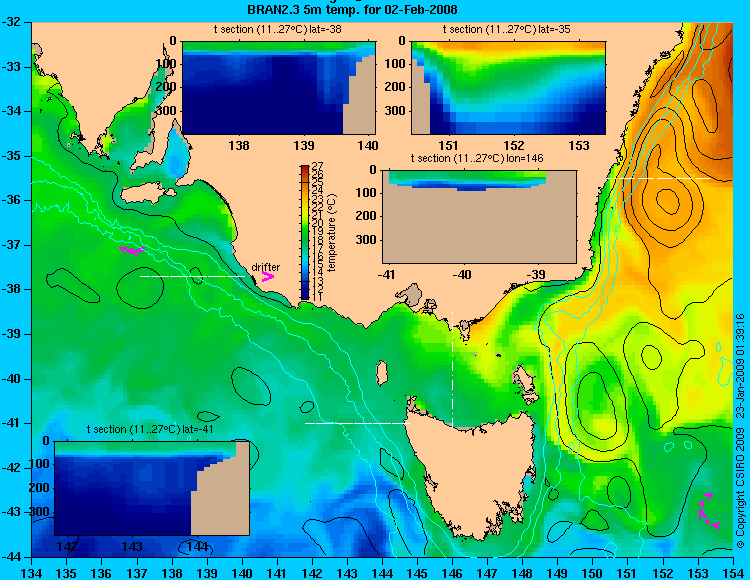Image resolution: width=750 pixels, height=580 pixels.
Task: Click the '-41' tick under the lon=146 section
Action: pyautogui.click(x=388, y=274)
